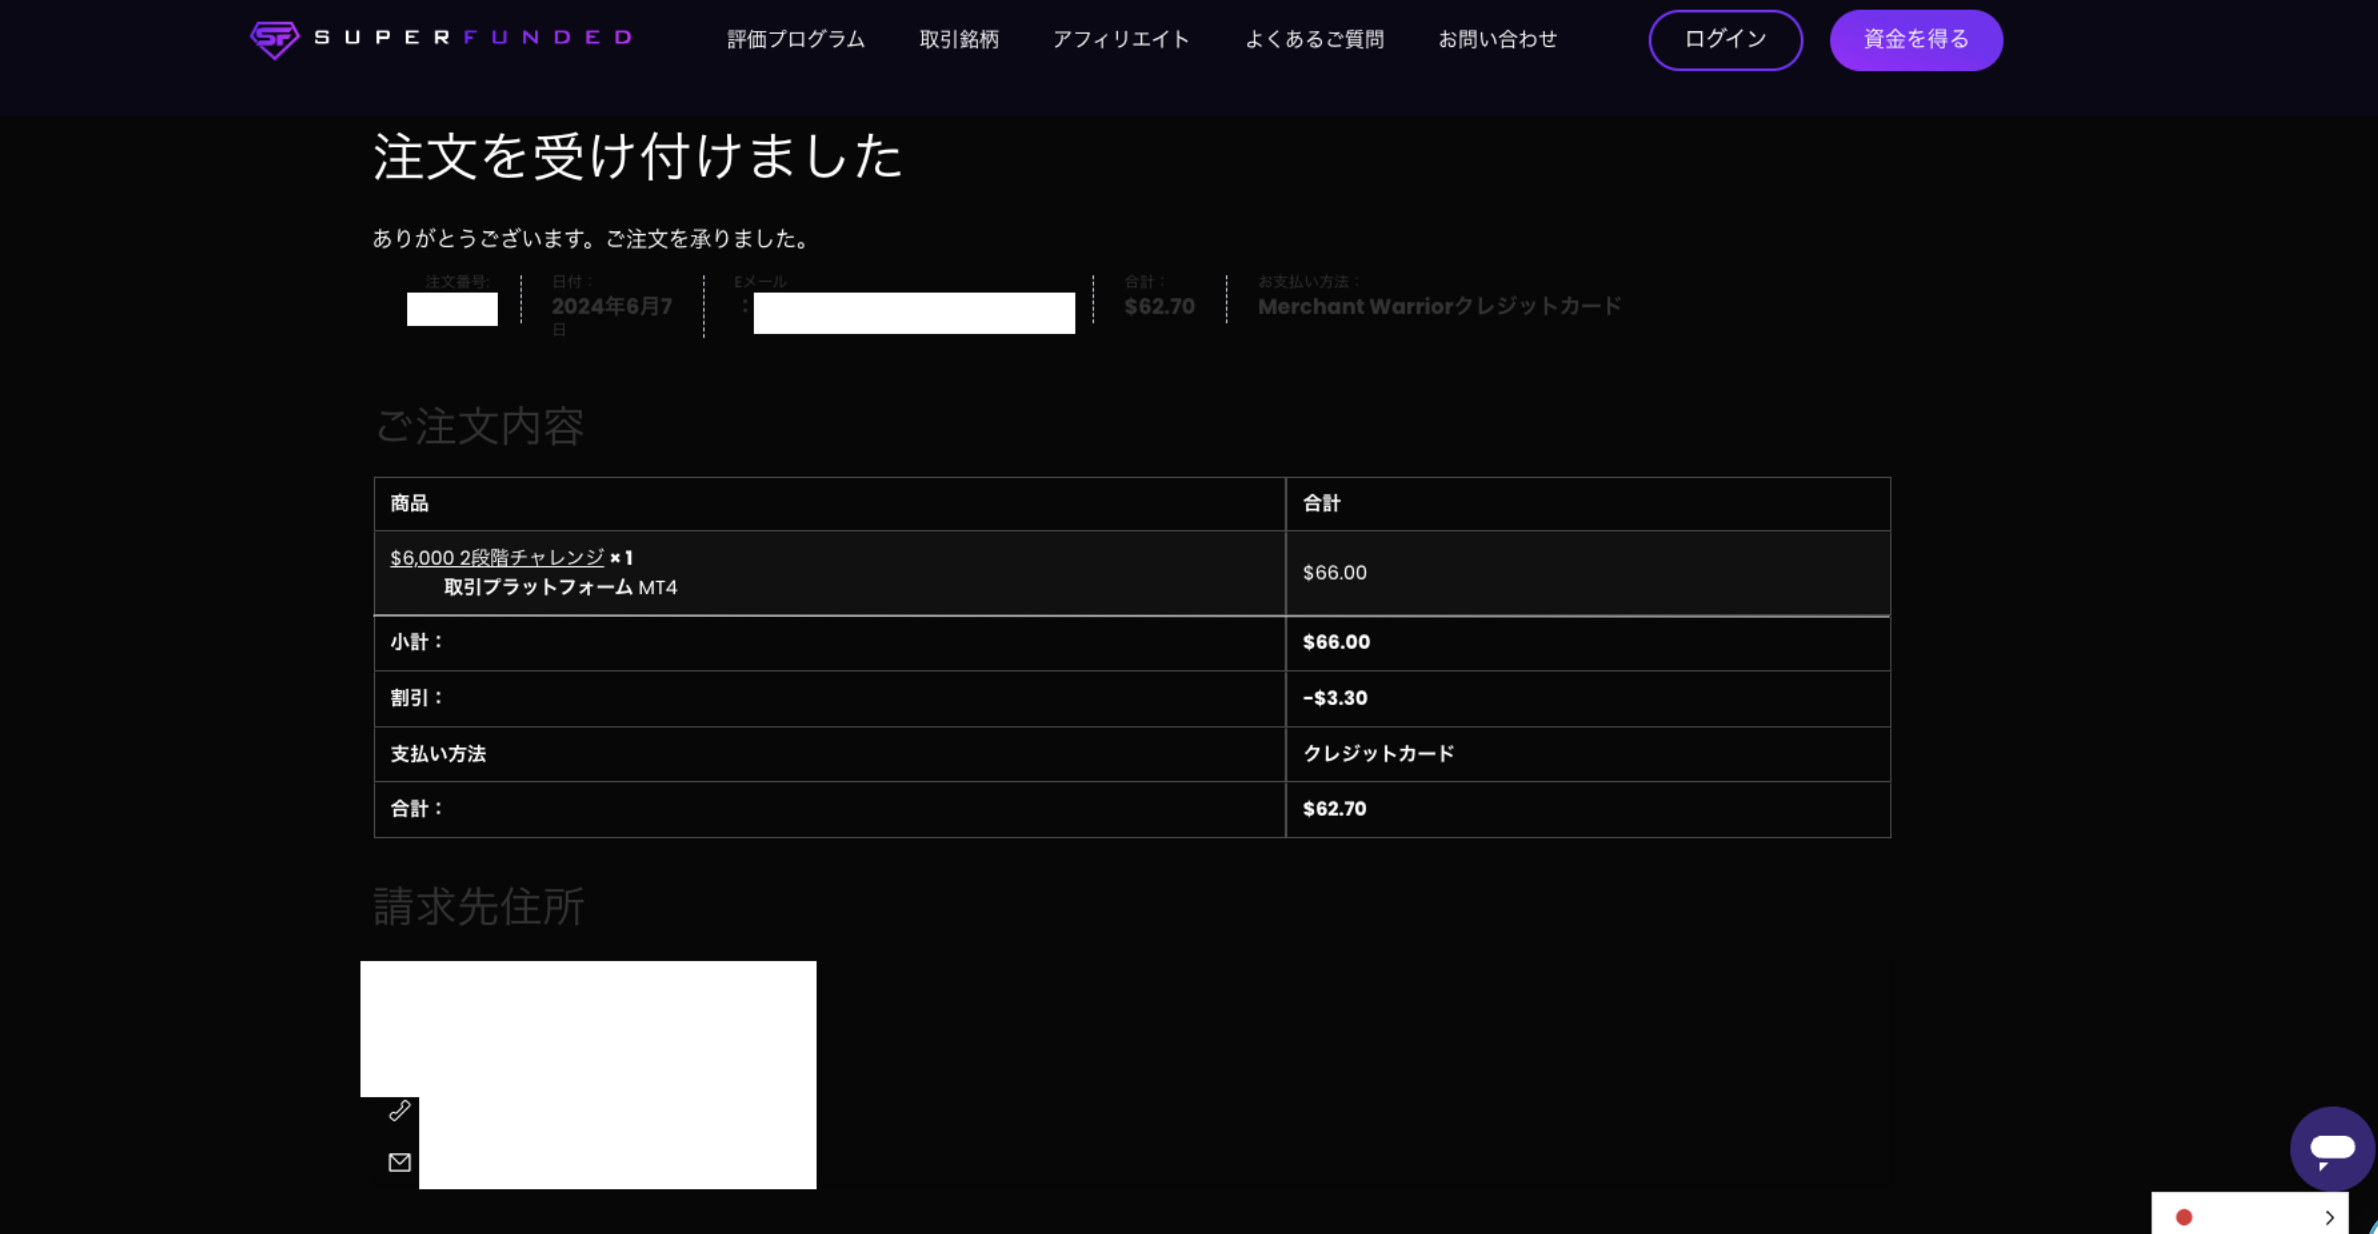Click the phone icon in billing address
The height and width of the screenshot is (1234, 2378).
click(x=399, y=1110)
